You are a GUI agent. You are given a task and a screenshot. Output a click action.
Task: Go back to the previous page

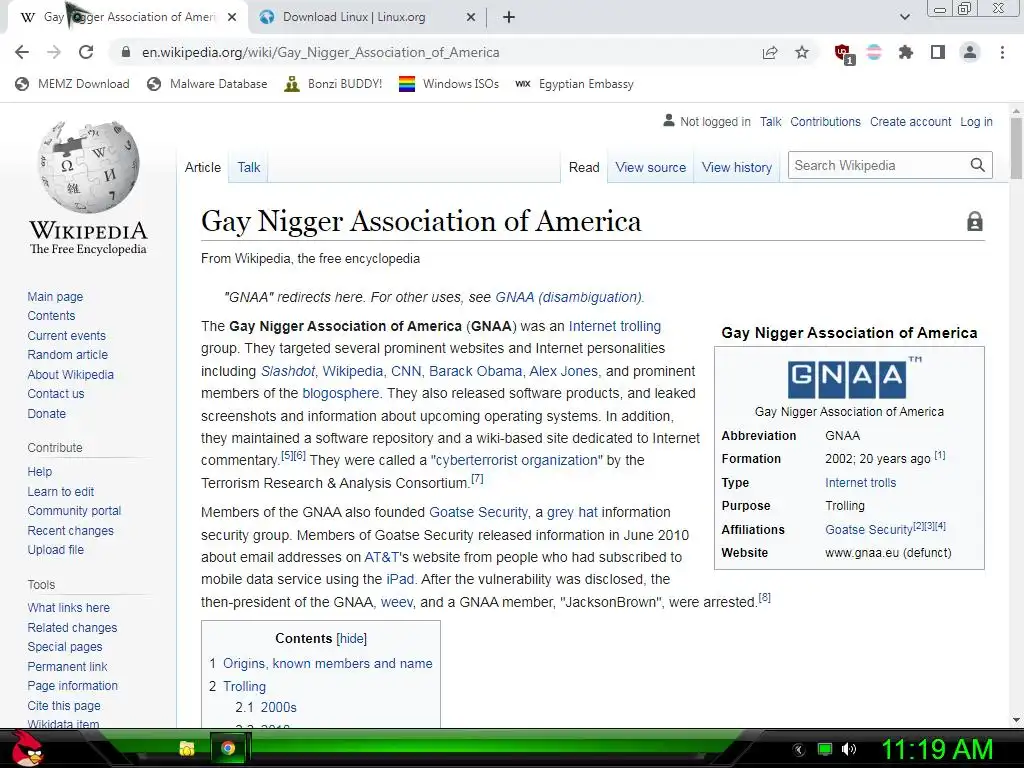click(x=22, y=52)
